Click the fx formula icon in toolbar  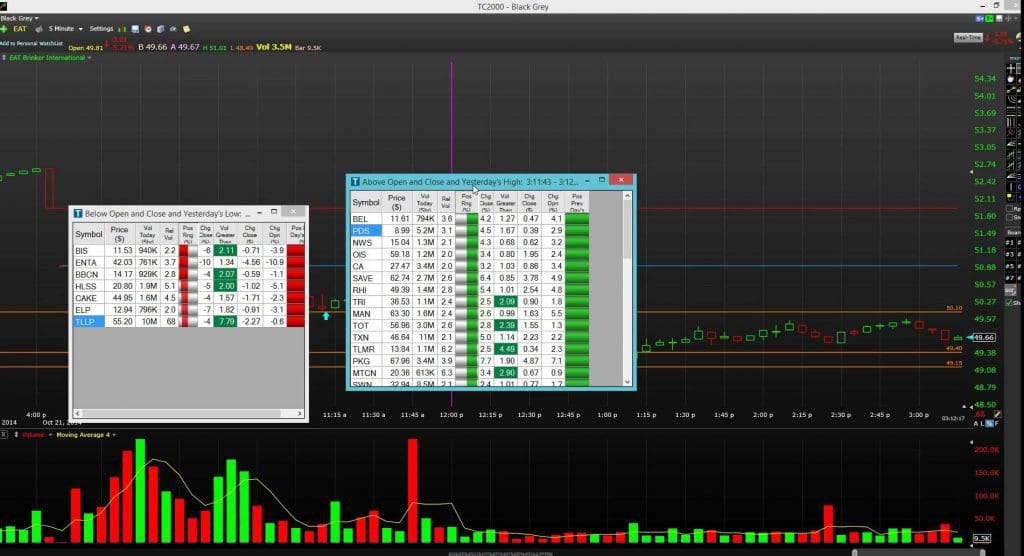[x=173, y=29]
